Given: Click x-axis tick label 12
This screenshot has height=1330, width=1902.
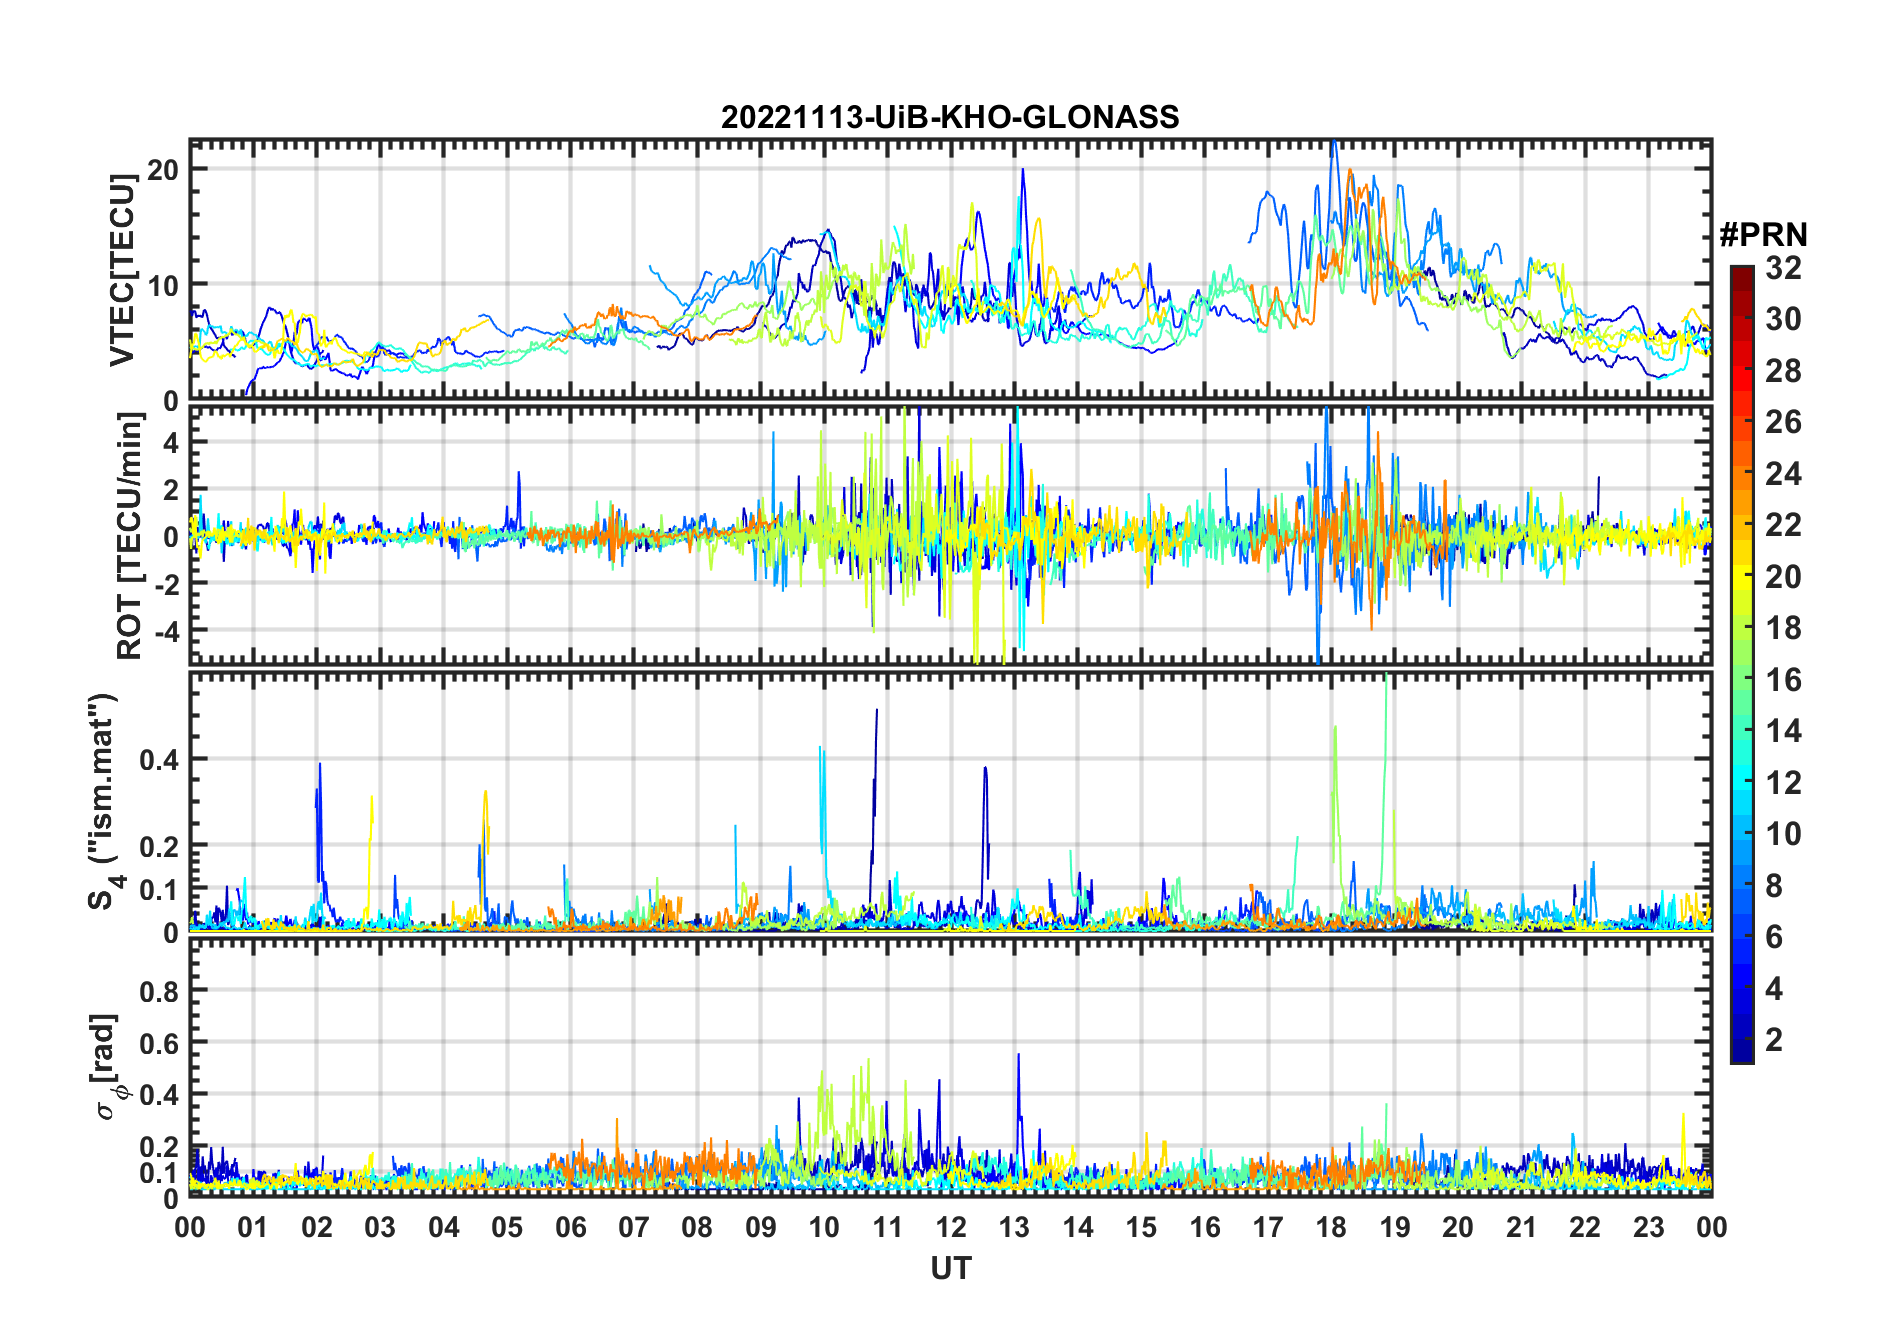Looking at the screenshot, I should click(x=951, y=1227).
